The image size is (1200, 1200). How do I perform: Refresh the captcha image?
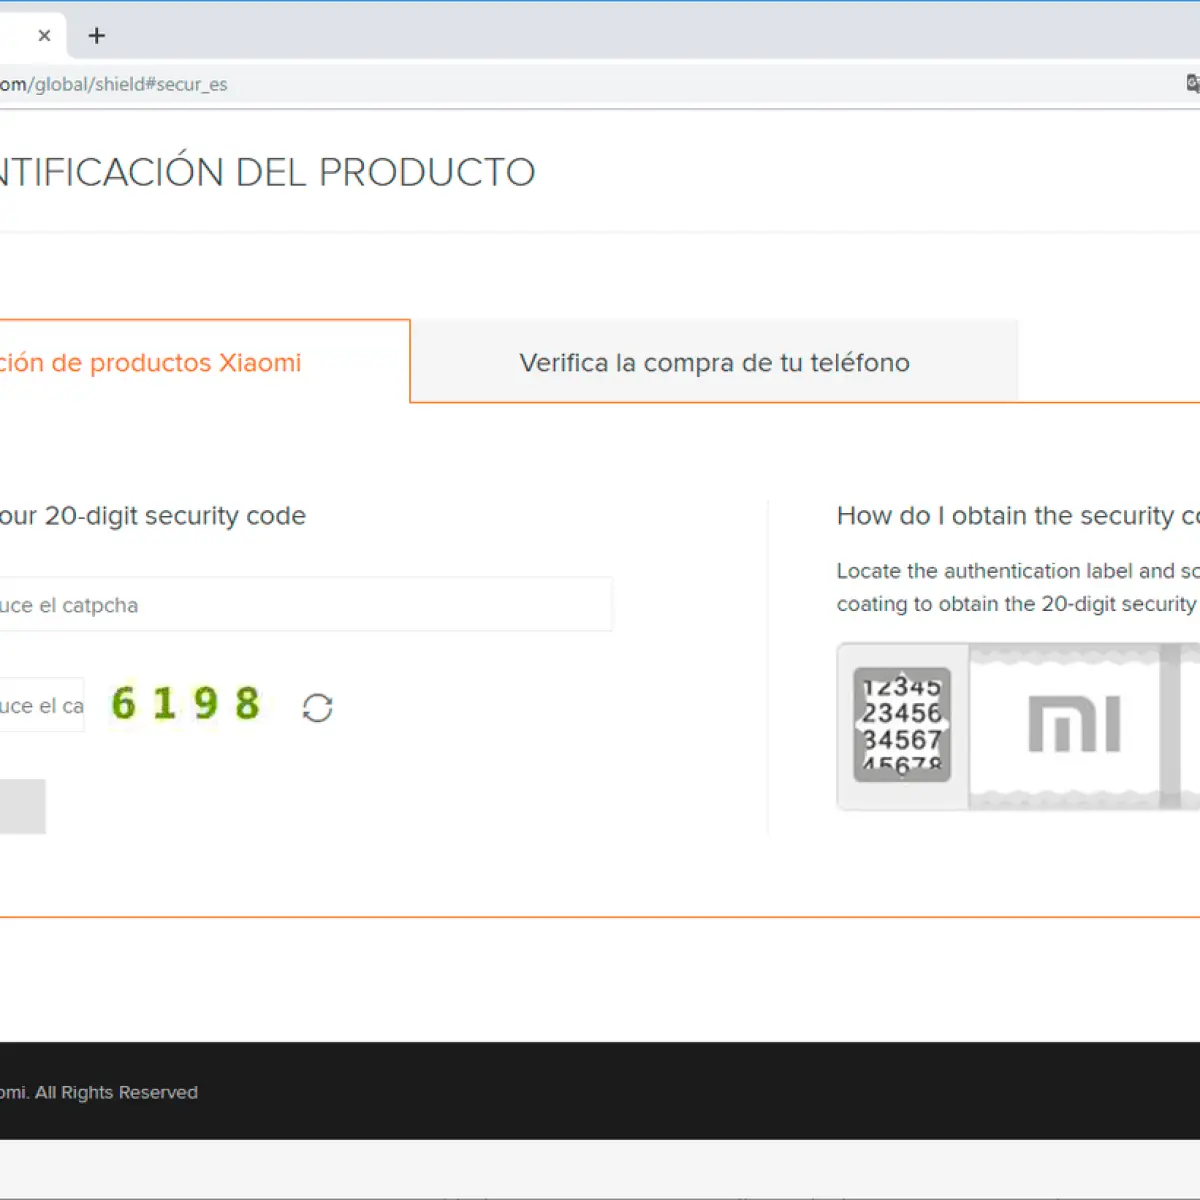[x=317, y=708]
